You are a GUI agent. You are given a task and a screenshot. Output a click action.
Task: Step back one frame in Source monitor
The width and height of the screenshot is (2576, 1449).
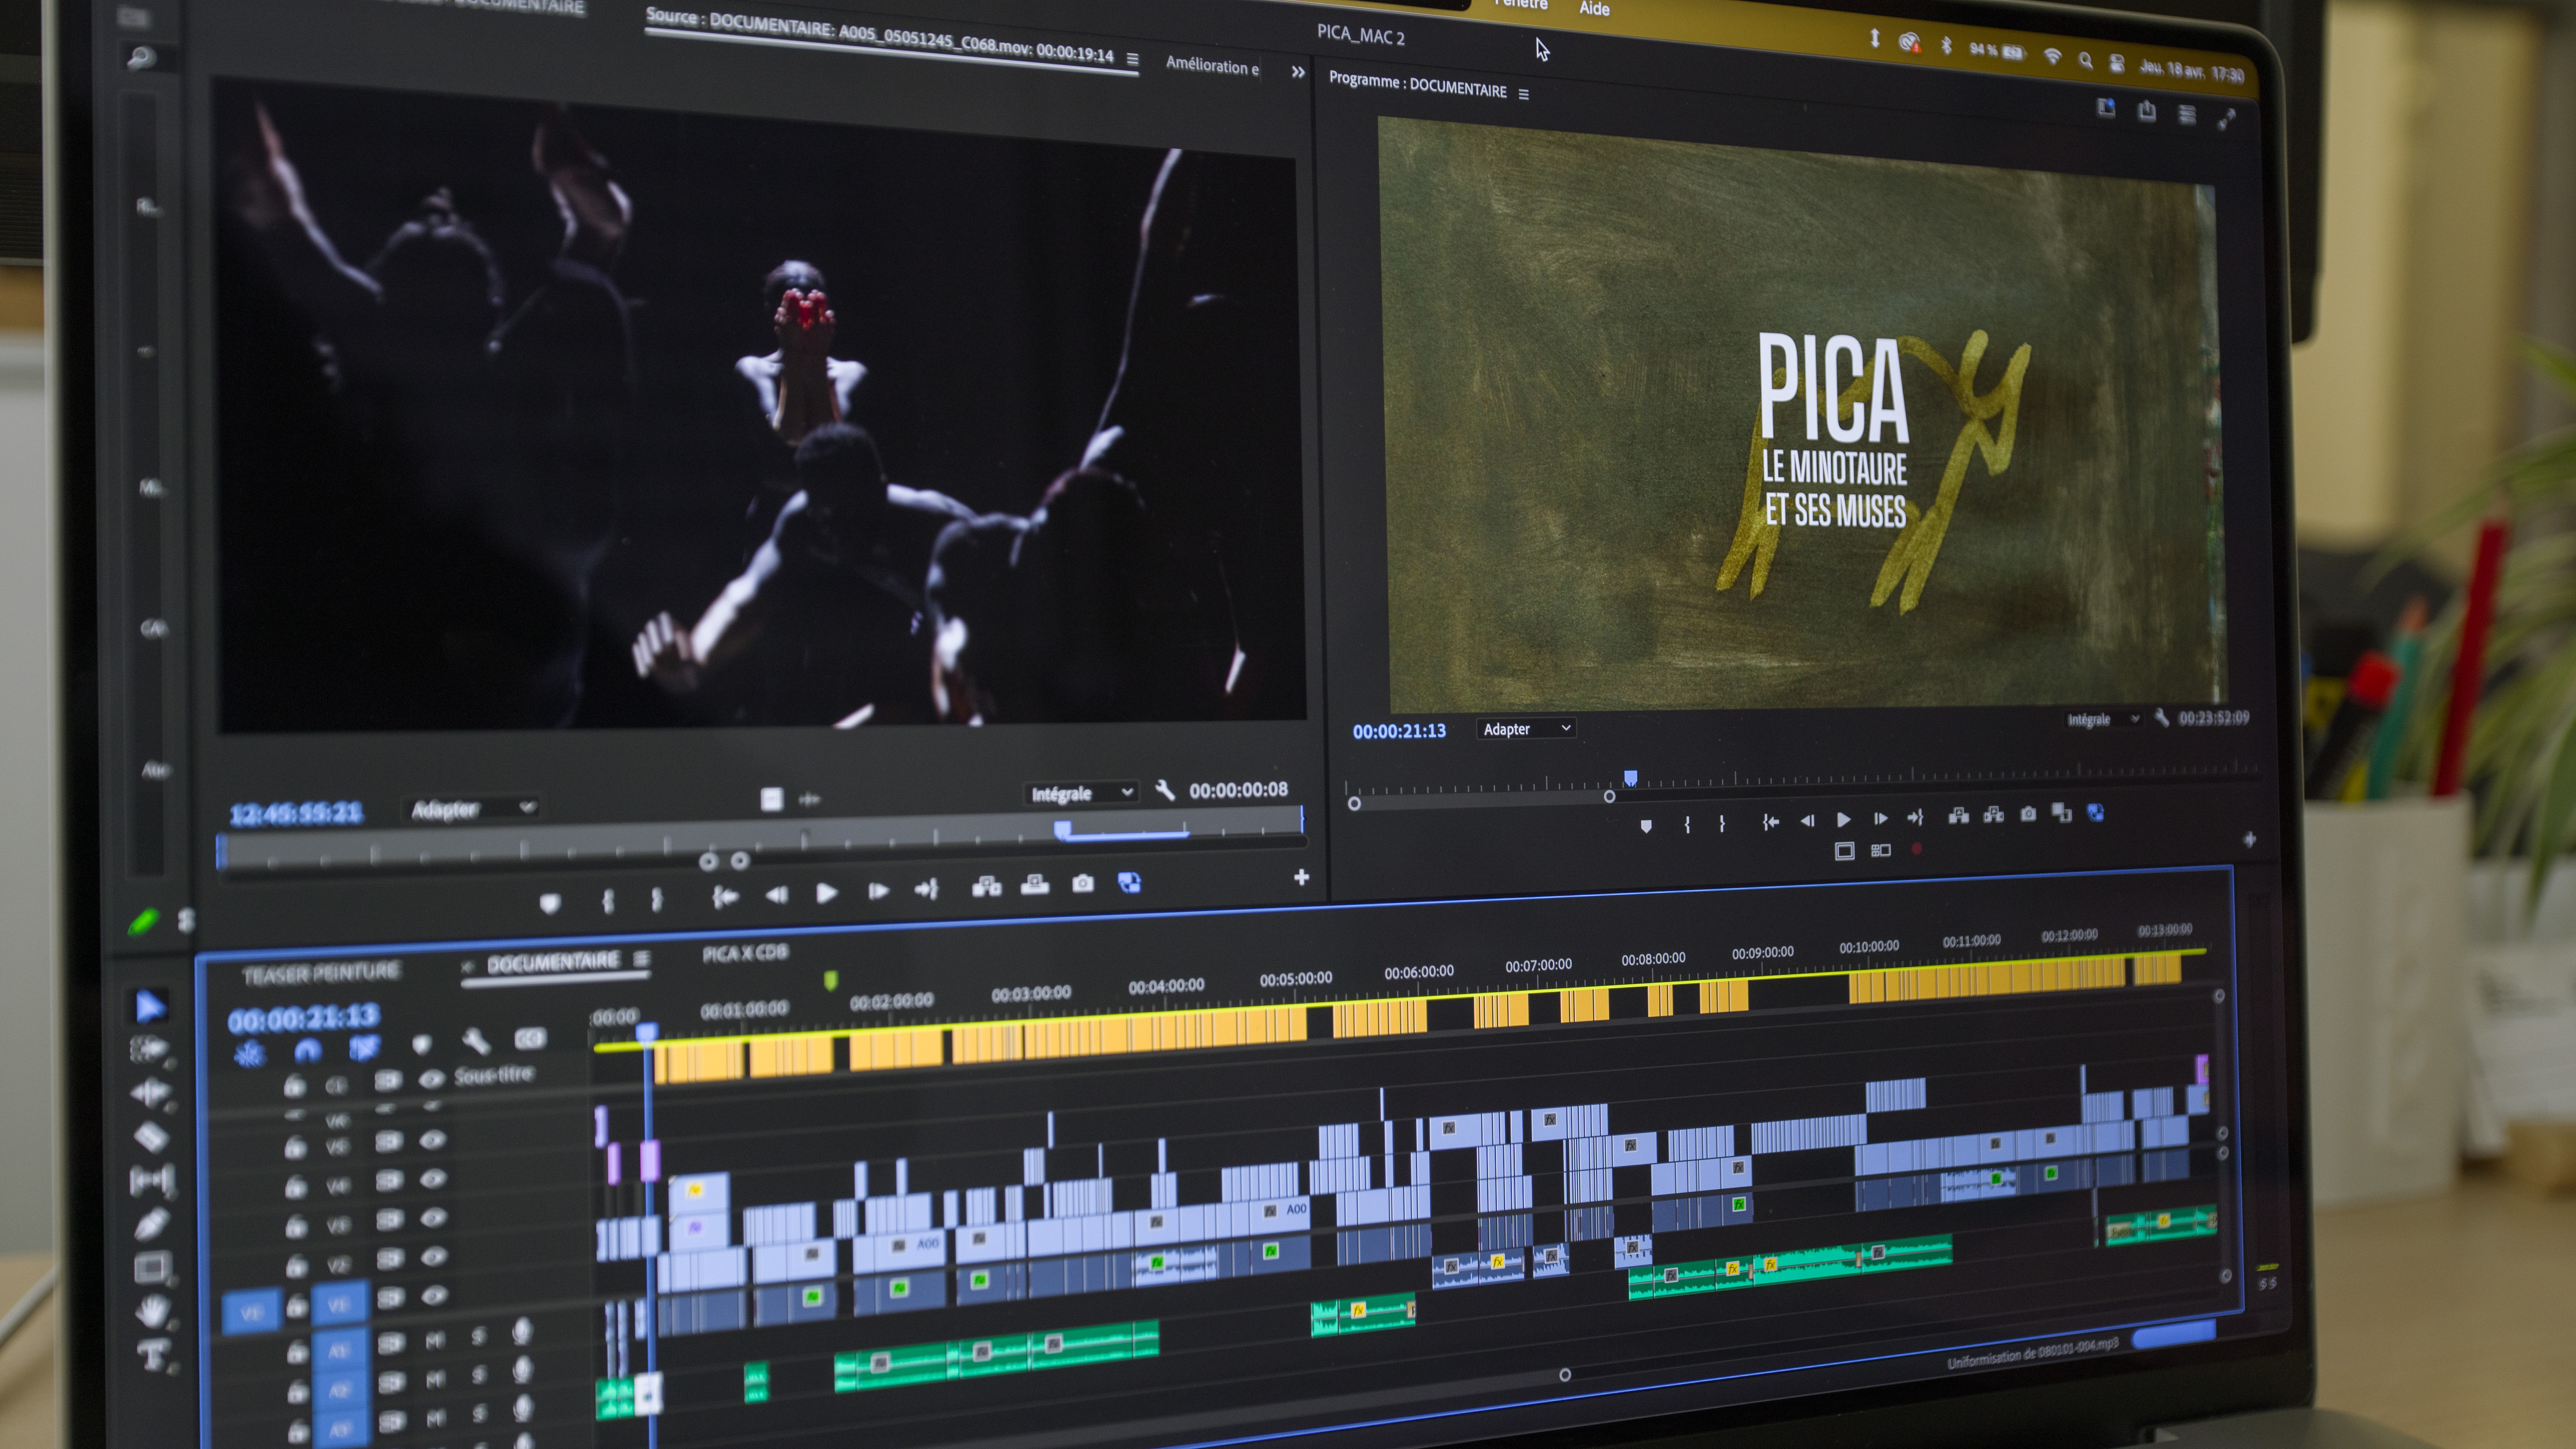pos(776,895)
